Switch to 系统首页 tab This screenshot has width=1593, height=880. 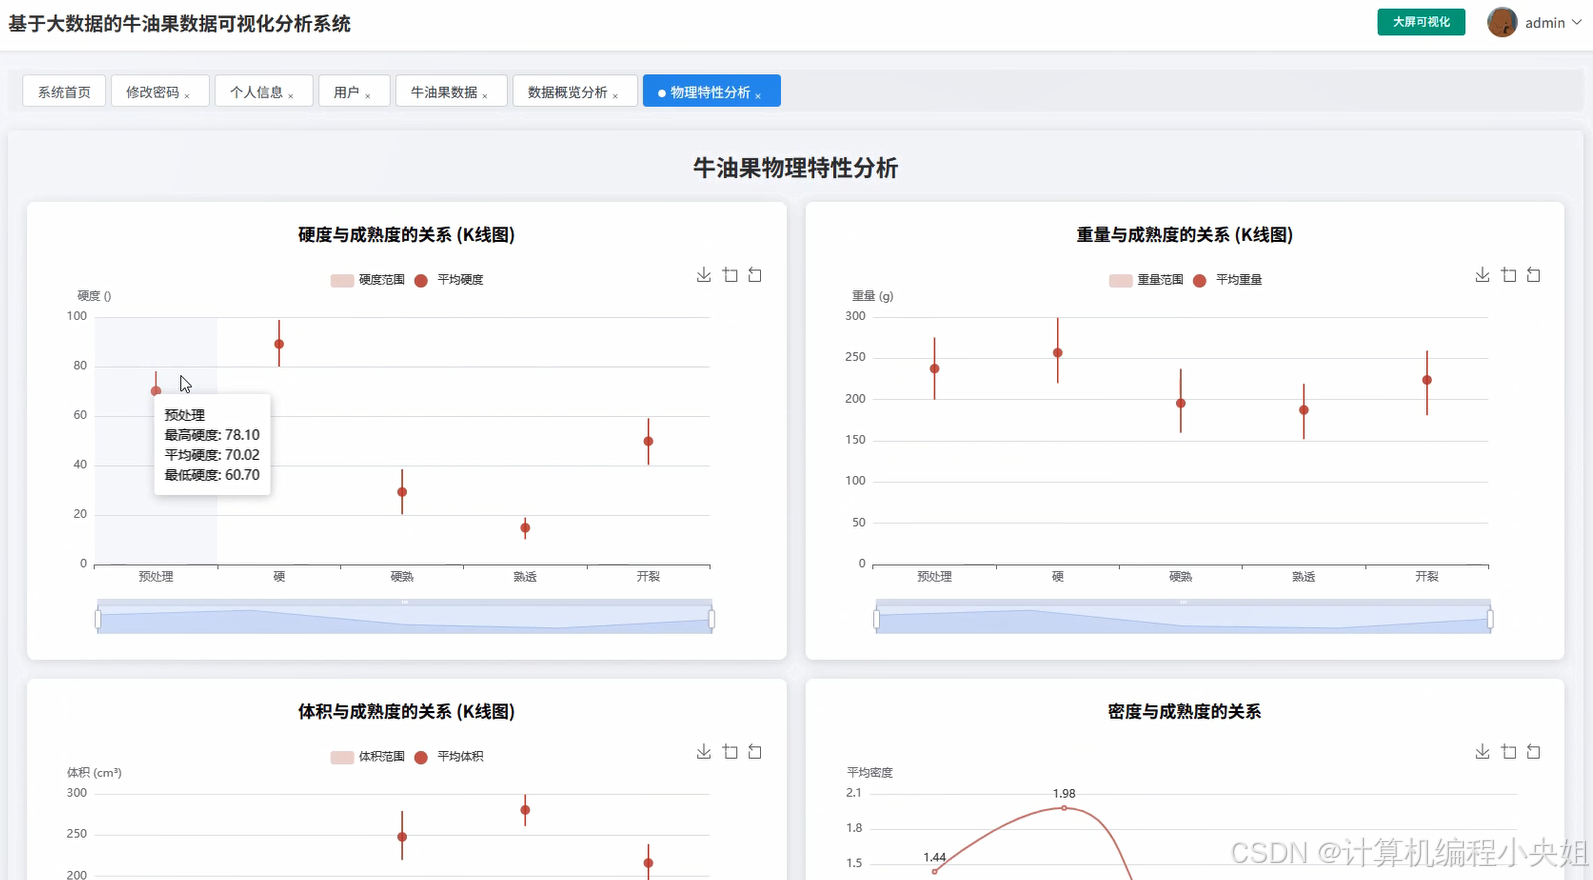[64, 91]
